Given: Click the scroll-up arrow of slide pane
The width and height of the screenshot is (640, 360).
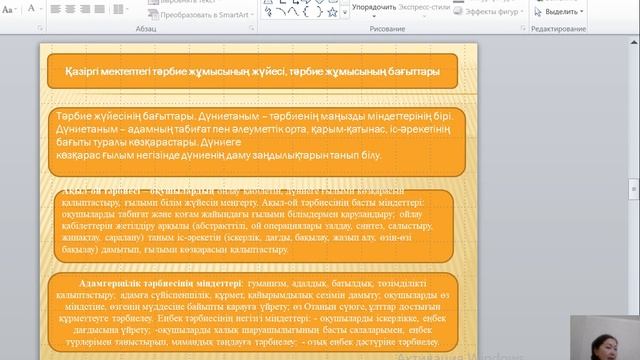Looking at the screenshot, I should tap(633, 42).
